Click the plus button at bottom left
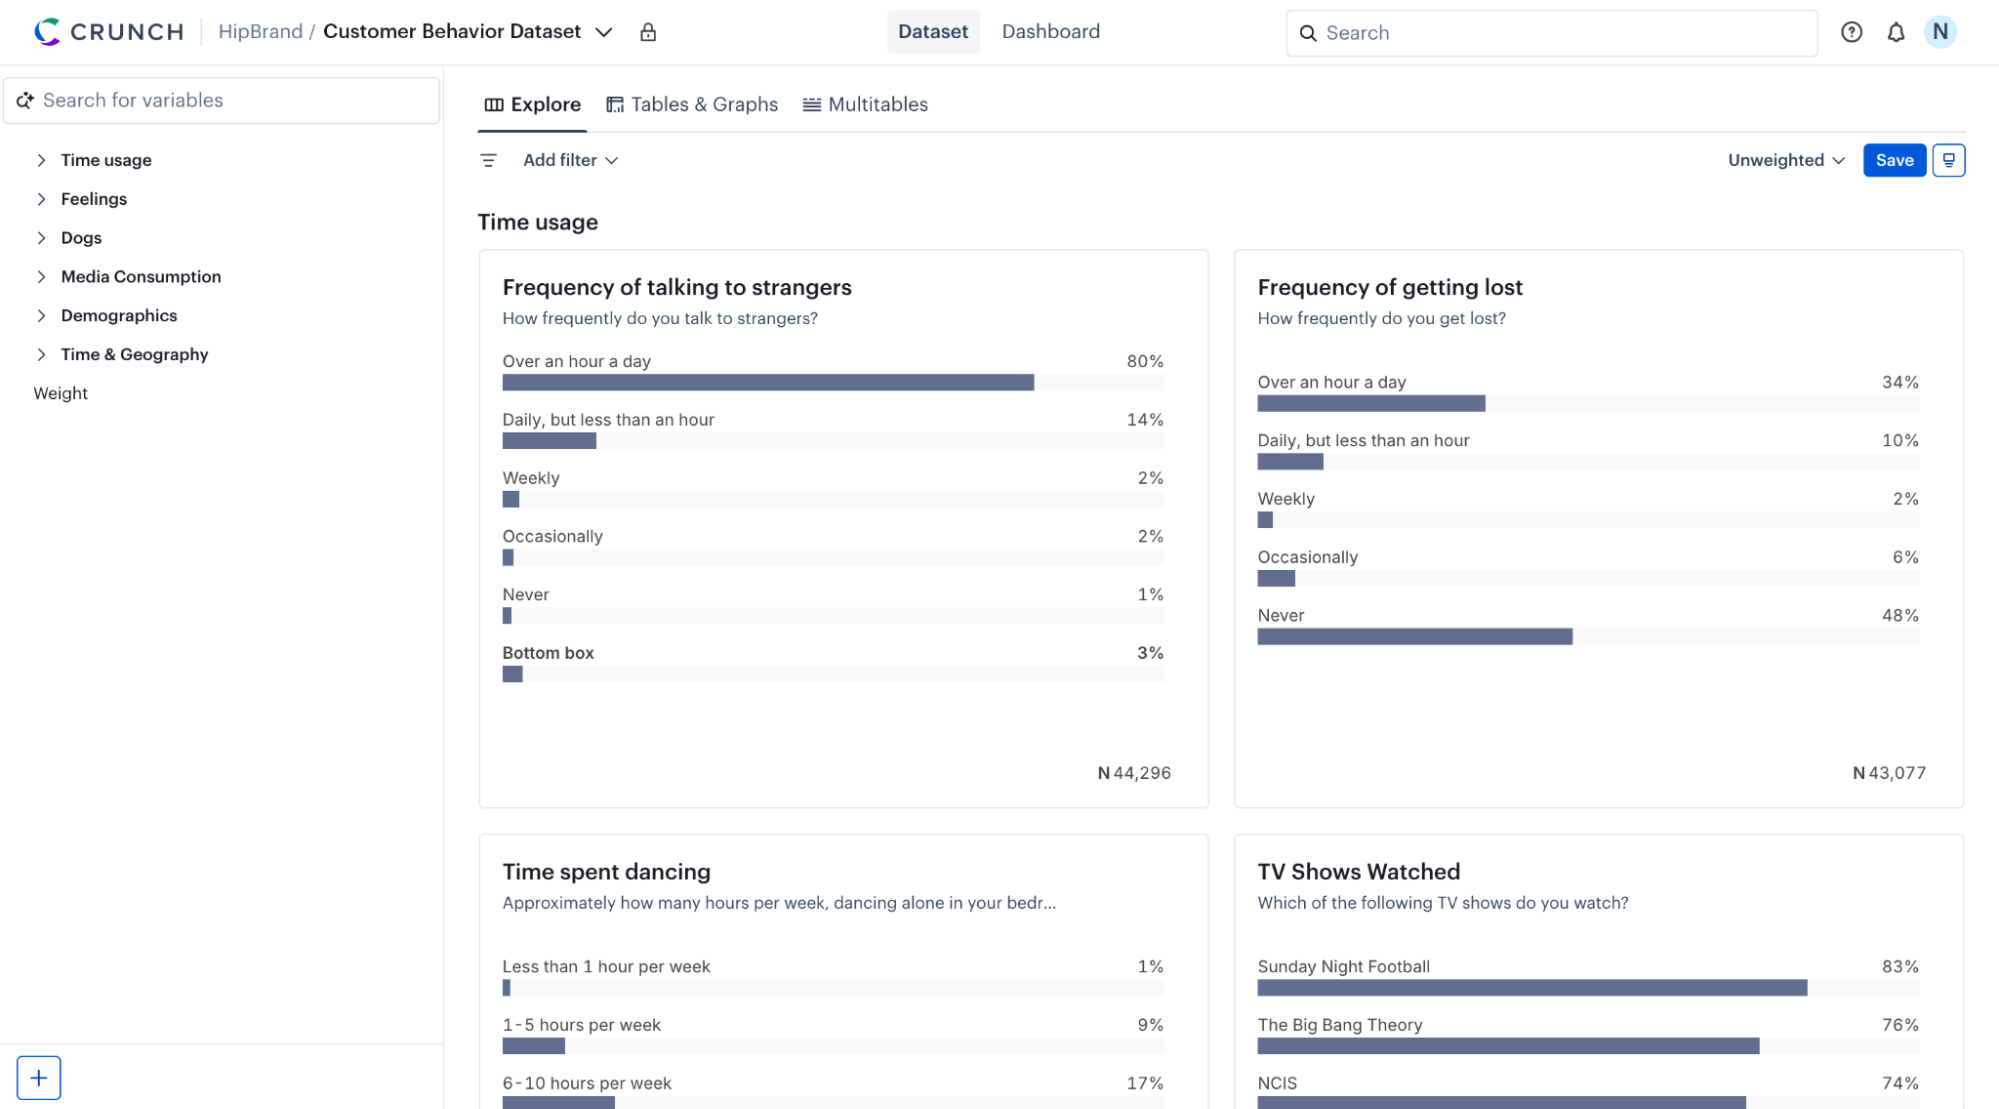The height and width of the screenshot is (1109, 1999). click(38, 1078)
